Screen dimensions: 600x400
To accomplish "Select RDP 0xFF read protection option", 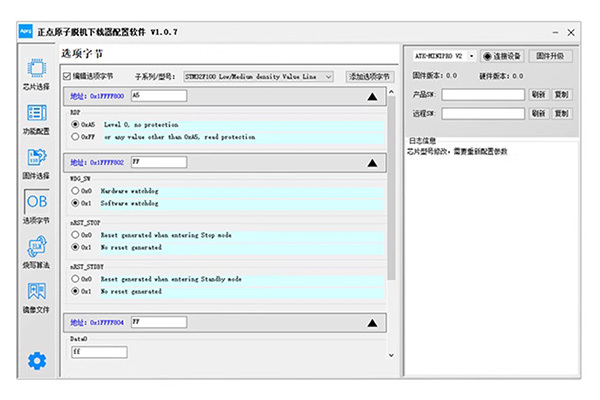I will (x=76, y=136).
